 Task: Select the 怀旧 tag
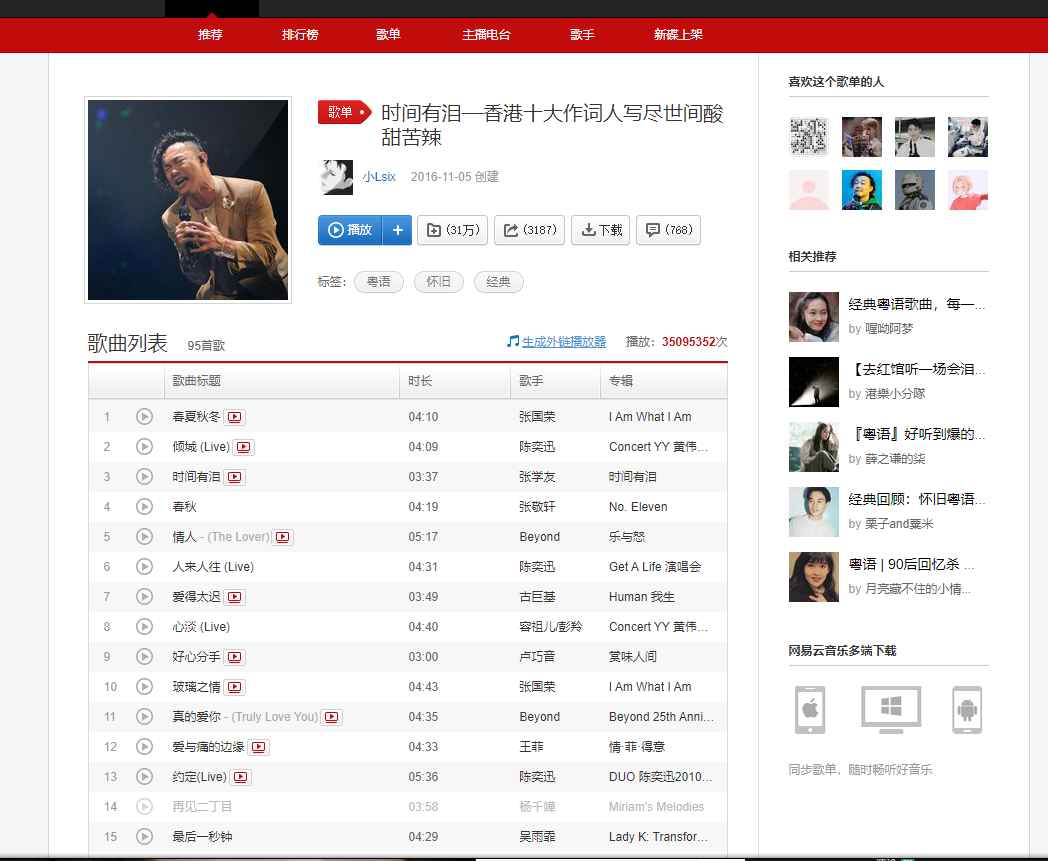tap(438, 282)
